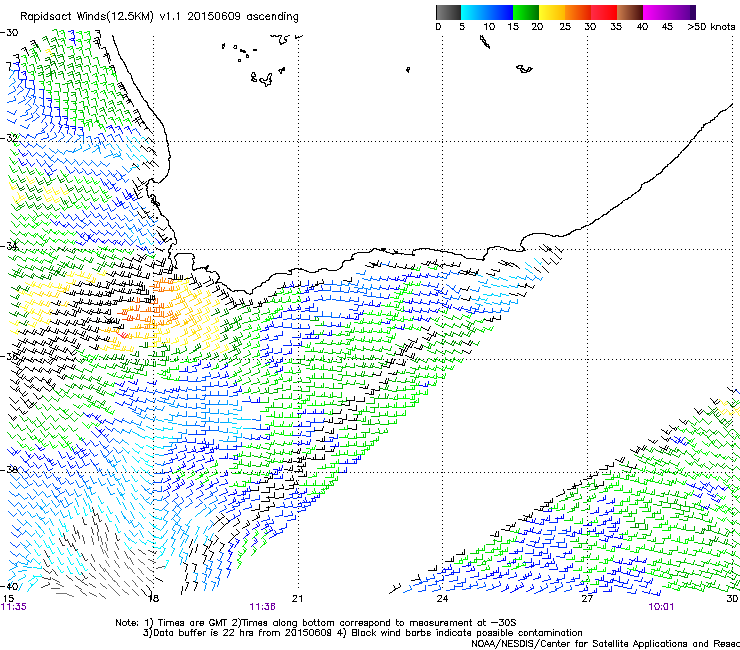
Task: Click the longitude label 18
Action: click(x=153, y=599)
